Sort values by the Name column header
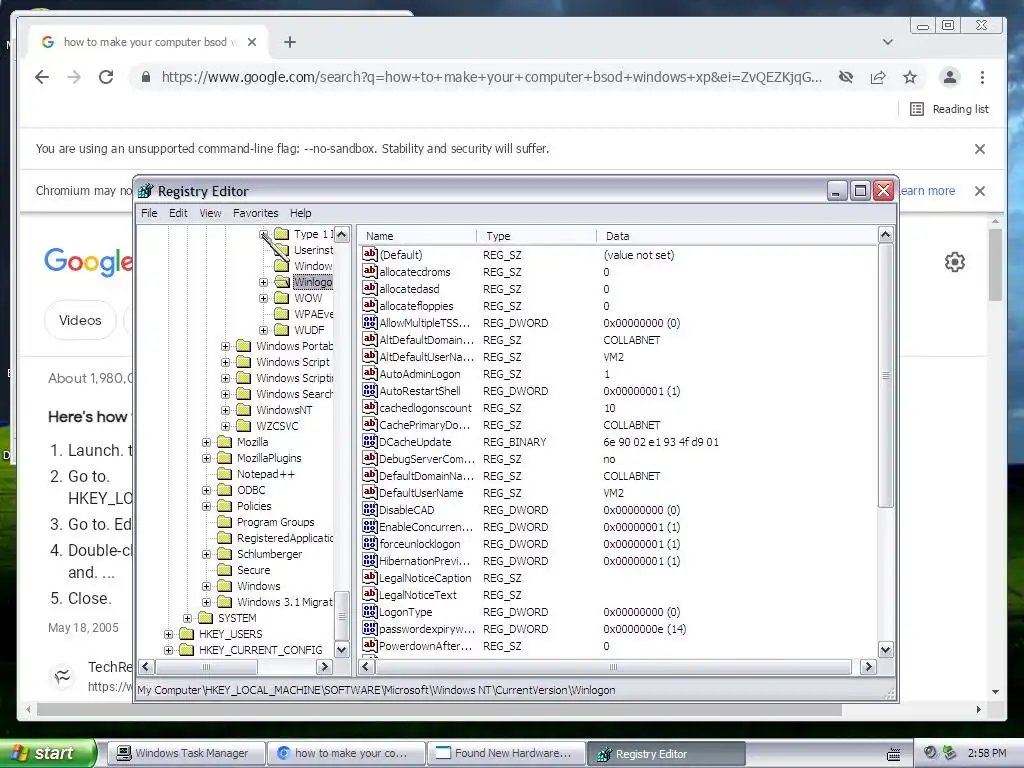 tap(418, 236)
